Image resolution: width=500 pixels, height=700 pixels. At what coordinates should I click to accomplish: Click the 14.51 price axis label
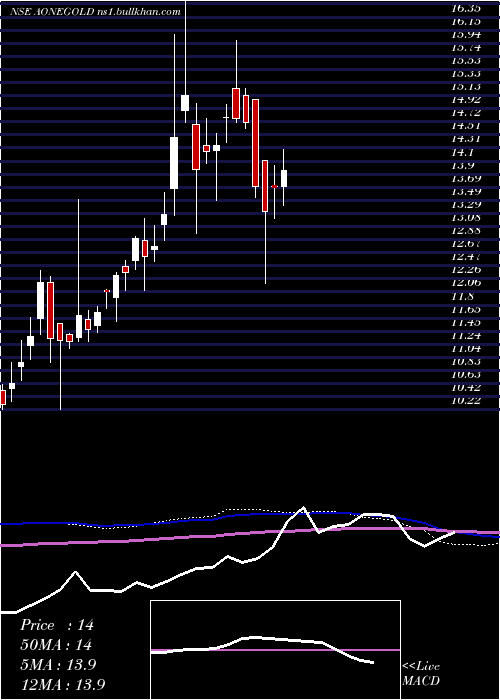point(465,125)
